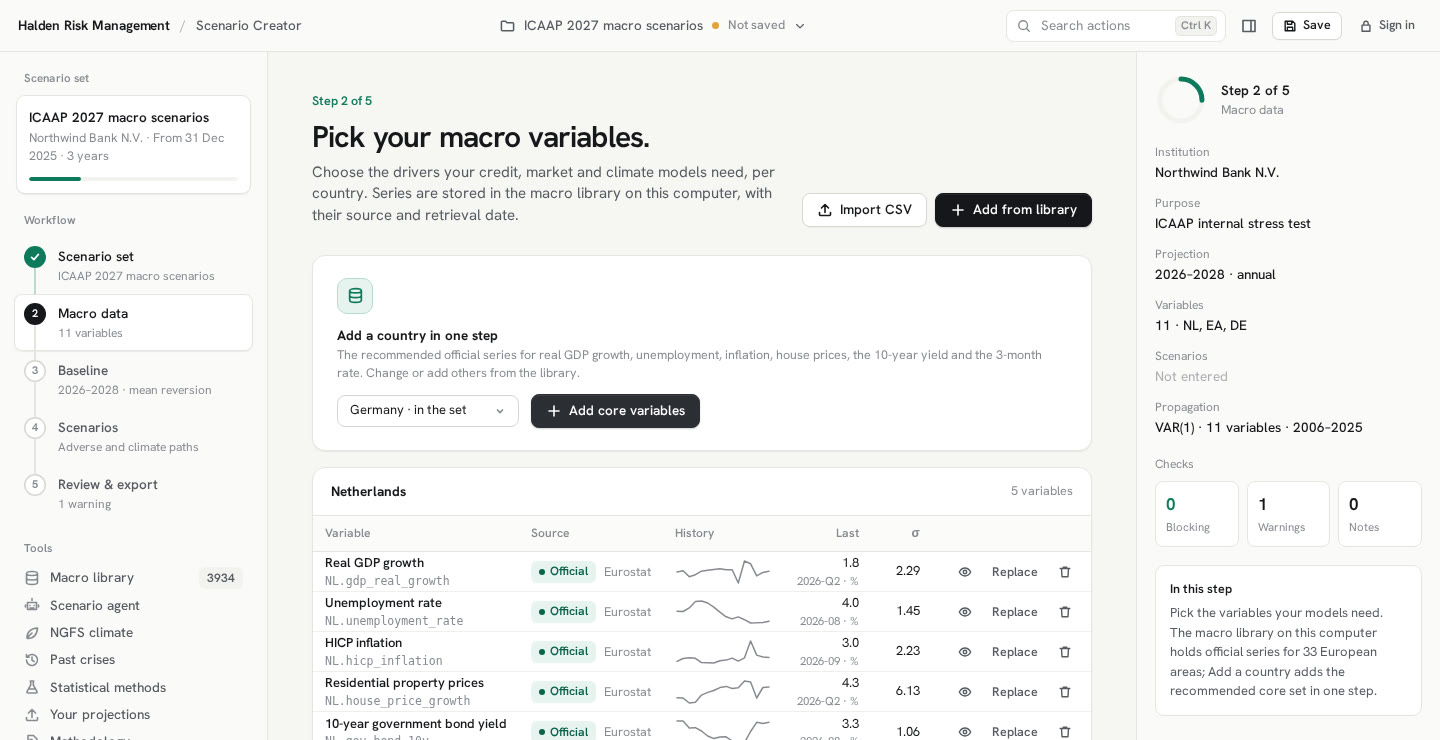Replace the HICP inflation series
The width and height of the screenshot is (1440, 740).
coord(1015,652)
